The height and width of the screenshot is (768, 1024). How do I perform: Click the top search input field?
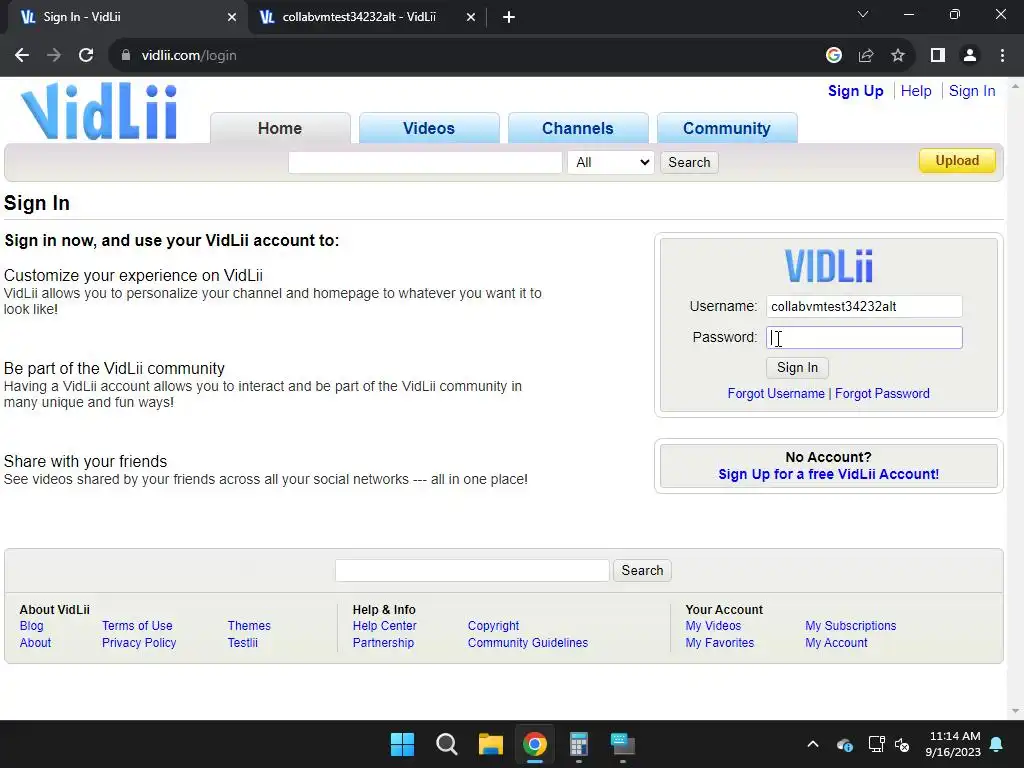pyautogui.click(x=425, y=163)
